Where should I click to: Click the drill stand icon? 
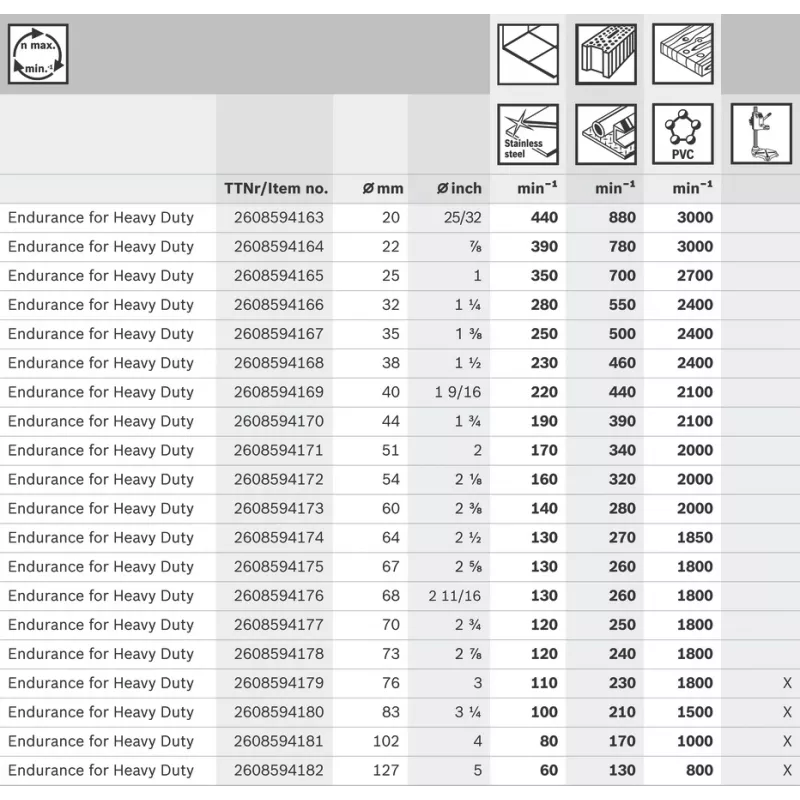point(761,134)
